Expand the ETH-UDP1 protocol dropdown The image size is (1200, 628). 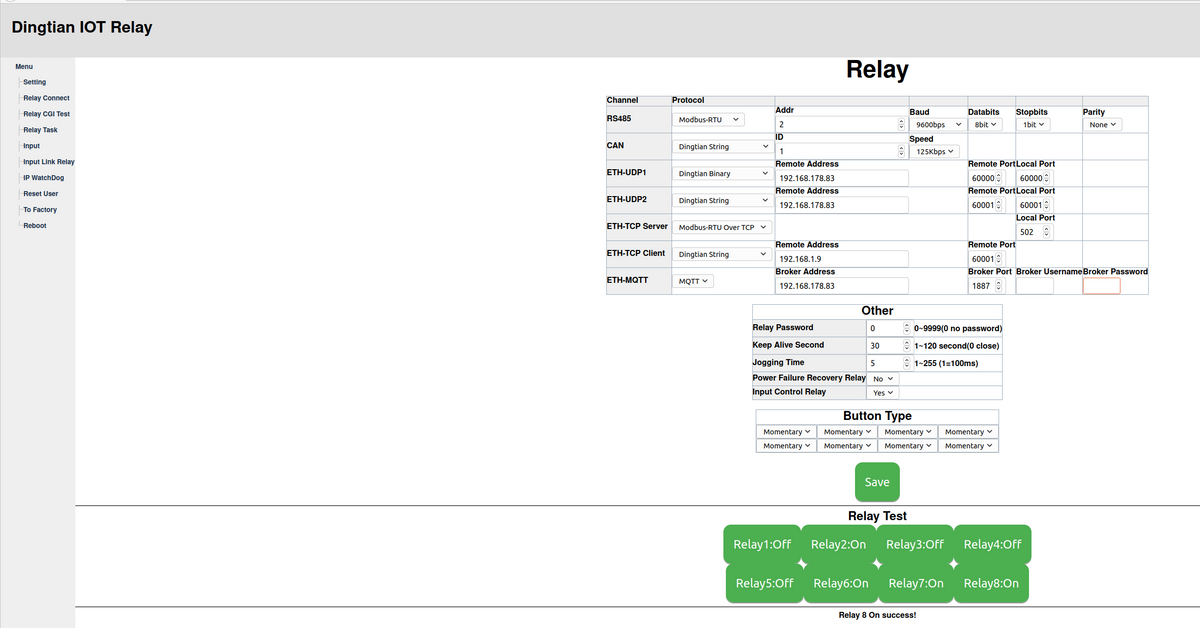(x=722, y=174)
